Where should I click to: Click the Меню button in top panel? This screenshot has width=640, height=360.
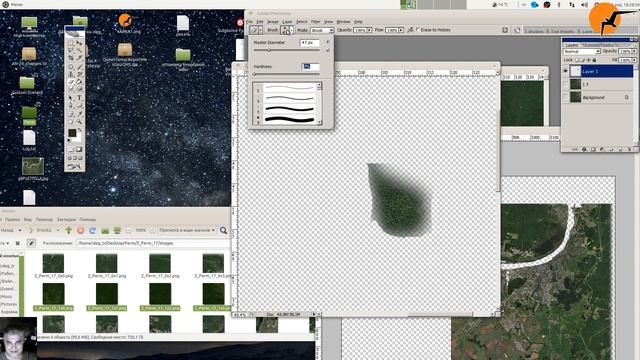pyautogui.click(x=12, y=4)
